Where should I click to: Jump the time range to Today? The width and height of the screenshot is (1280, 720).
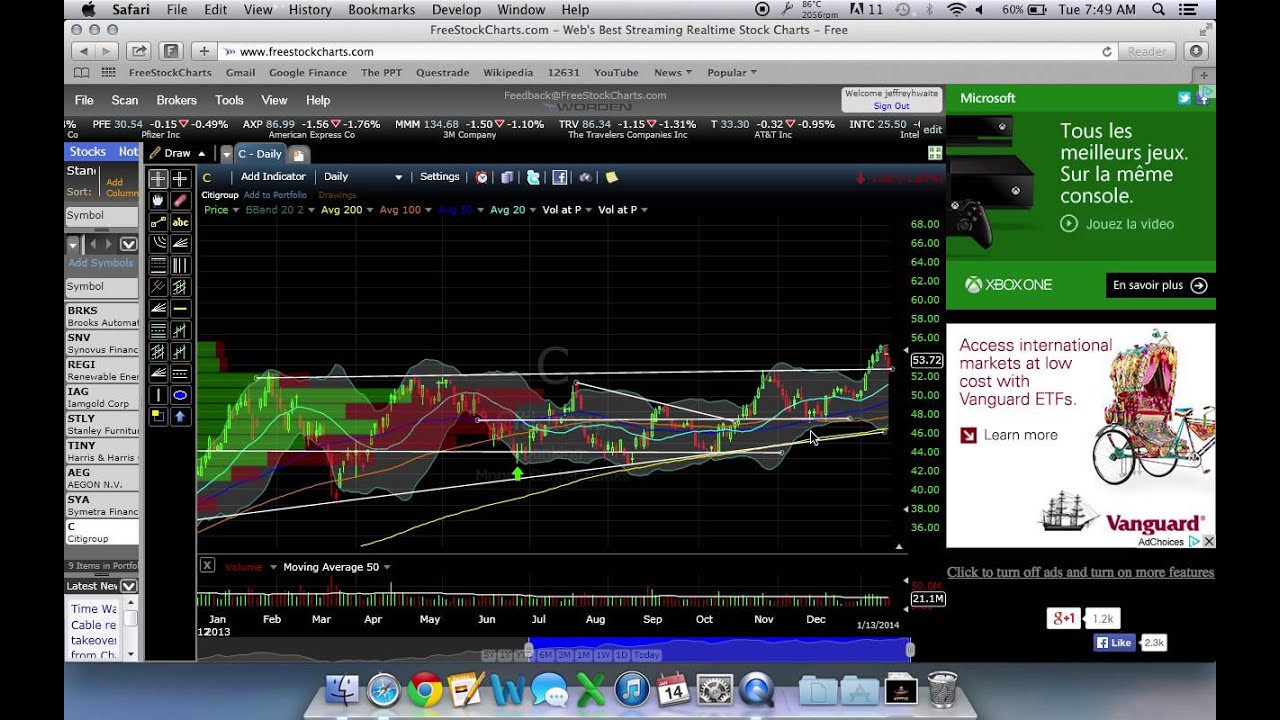(x=647, y=655)
